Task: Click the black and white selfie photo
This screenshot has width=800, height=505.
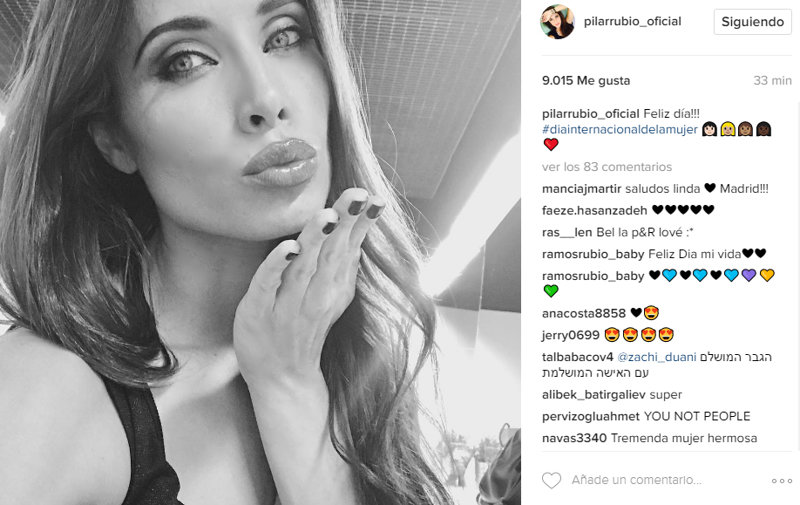Action: [260, 252]
